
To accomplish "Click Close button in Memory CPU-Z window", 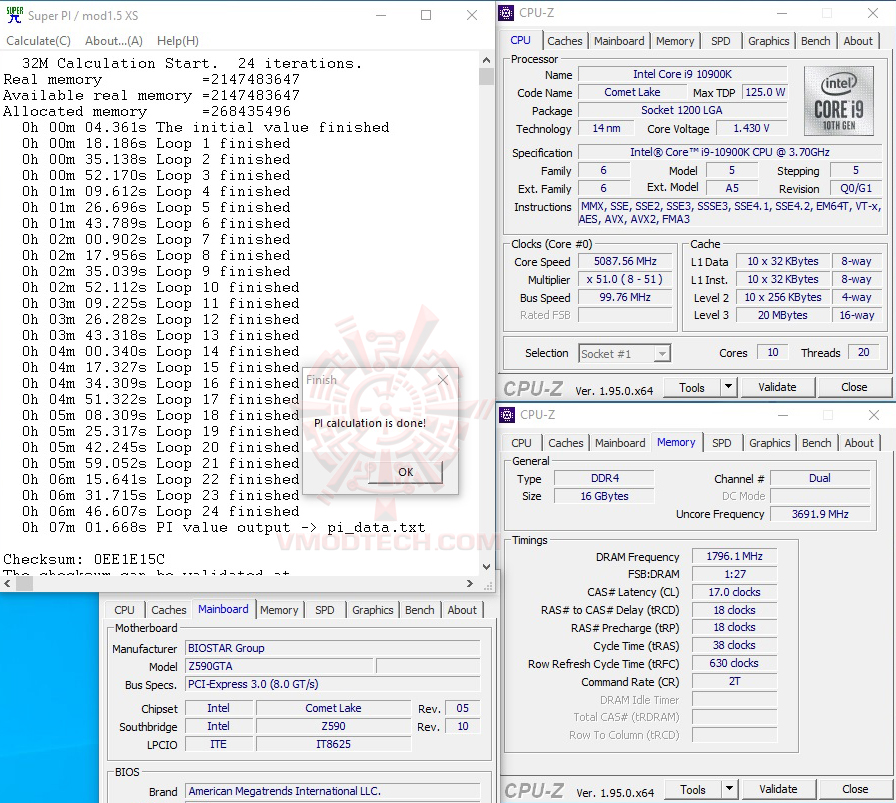I will [855, 789].
